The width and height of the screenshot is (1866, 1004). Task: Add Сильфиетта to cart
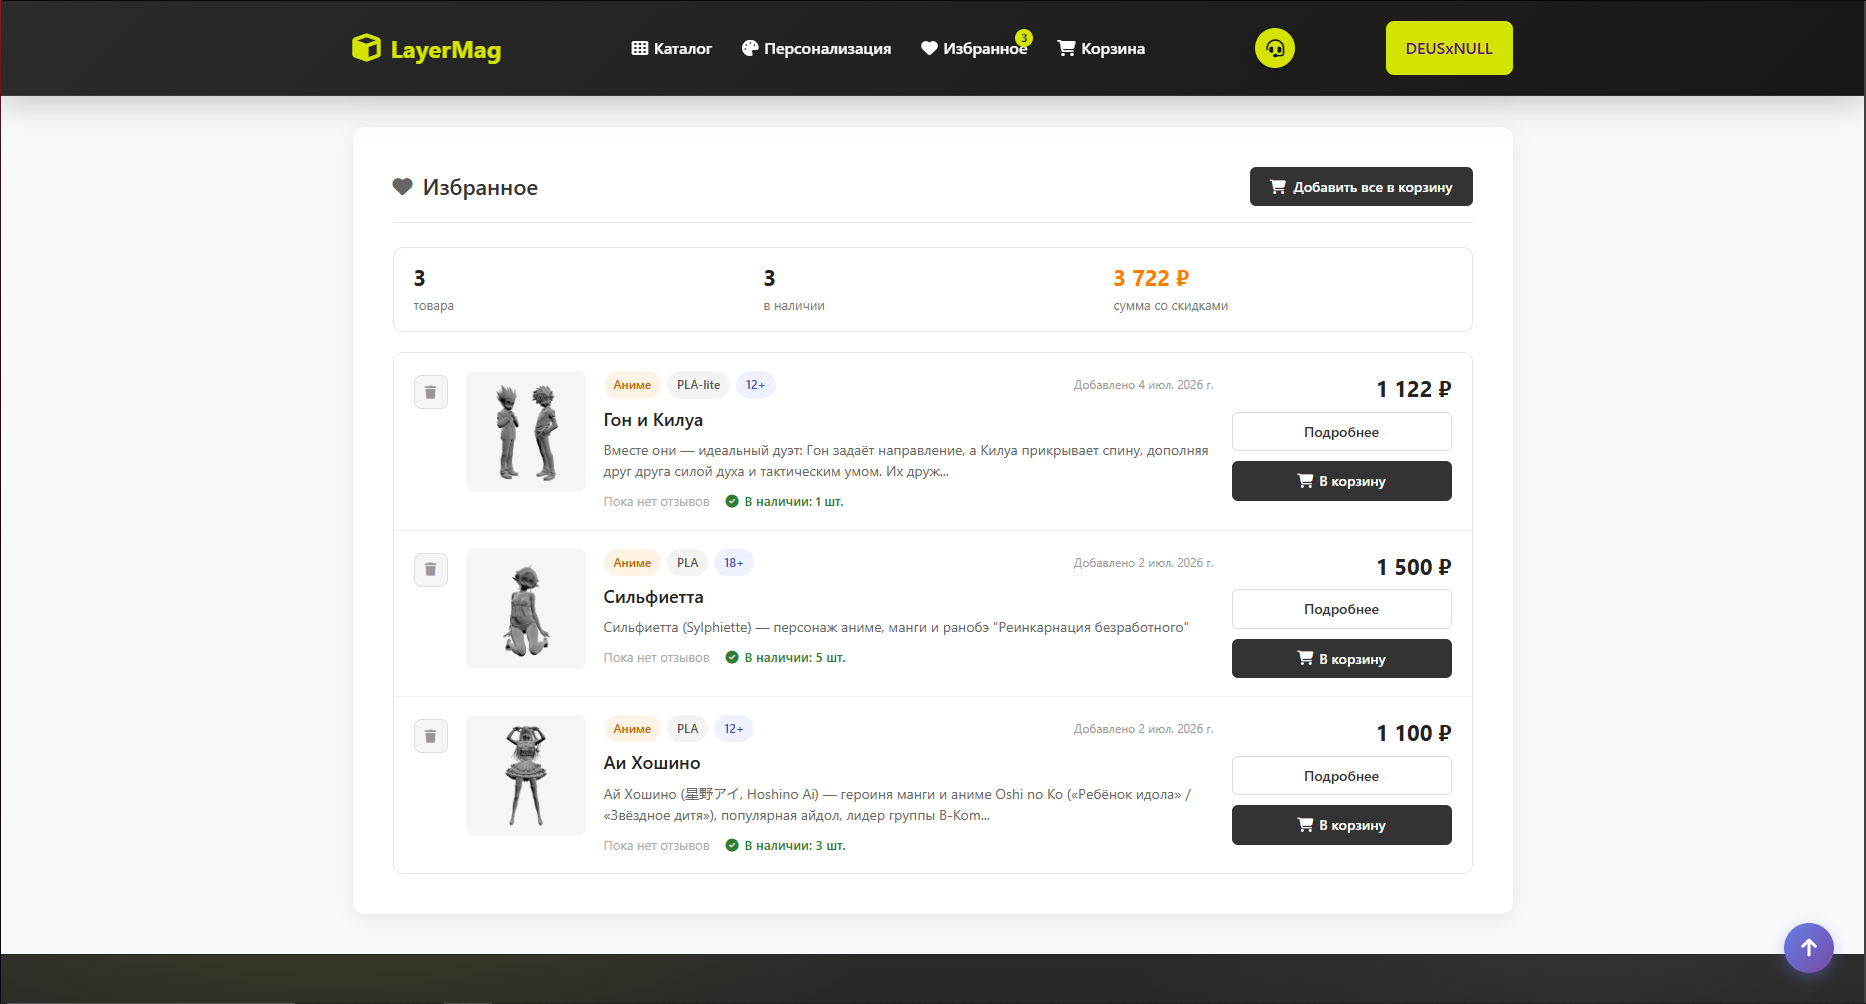[x=1342, y=659]
